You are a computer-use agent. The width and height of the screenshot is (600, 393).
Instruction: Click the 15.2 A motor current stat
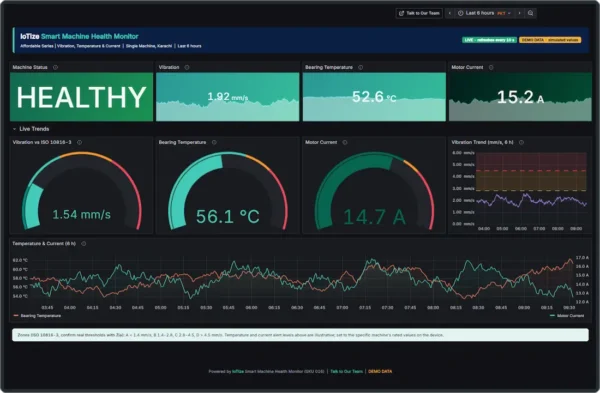[520, 97]
